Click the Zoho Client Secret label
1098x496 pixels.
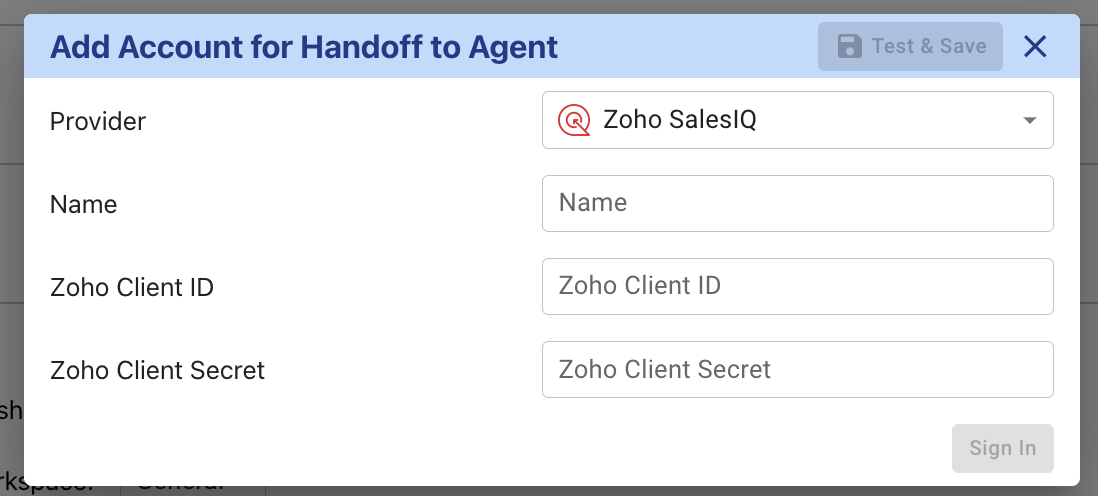pyautogui.click(x=158, y=370)
